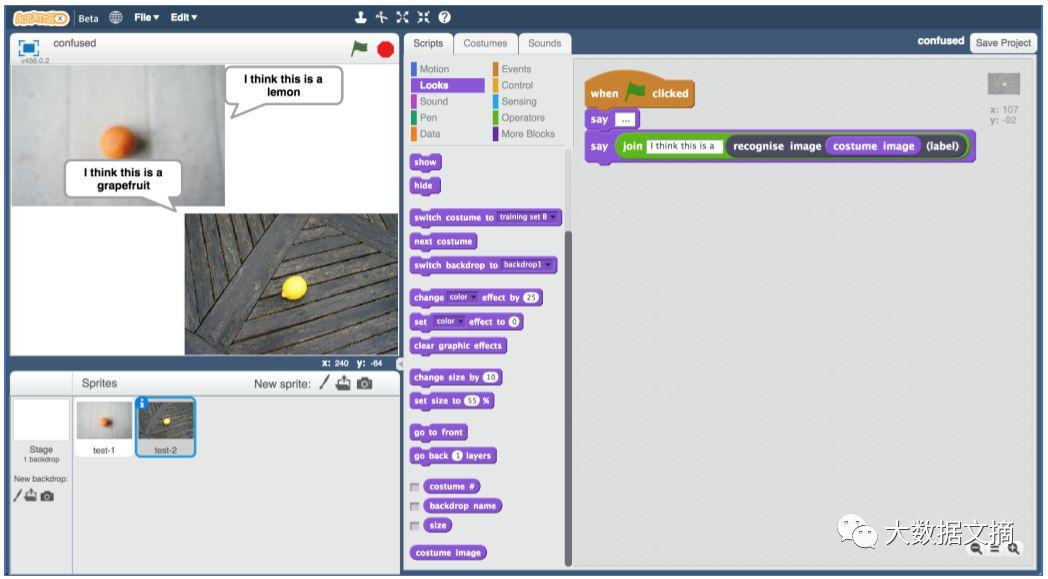This screenshot has height=579, width=1048.
Task: Select the Delete scissors tool
Action: click(x=382, y=17)
